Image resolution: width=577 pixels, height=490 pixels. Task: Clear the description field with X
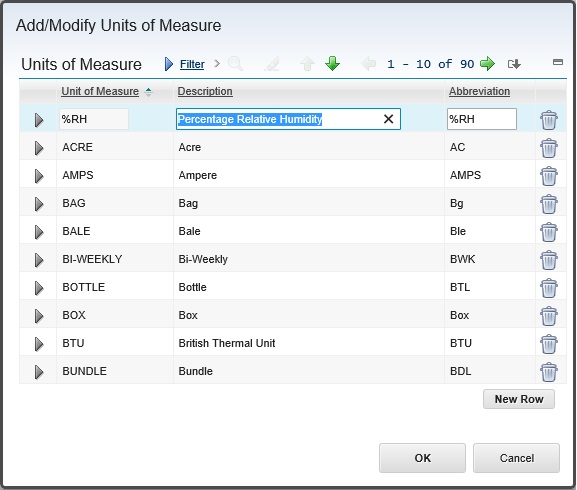tap(389, 119)
